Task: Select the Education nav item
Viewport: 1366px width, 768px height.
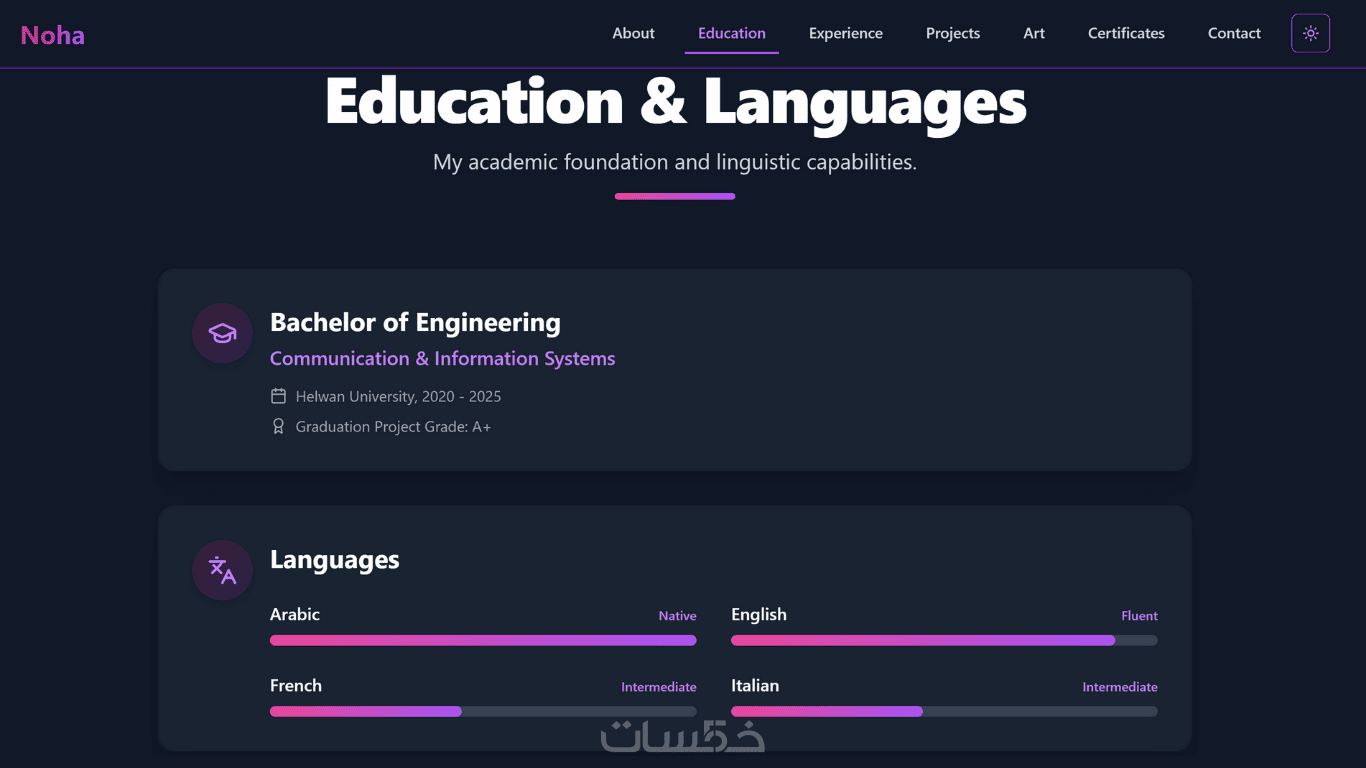Action: pyautogui.click(x=731, y=33)
